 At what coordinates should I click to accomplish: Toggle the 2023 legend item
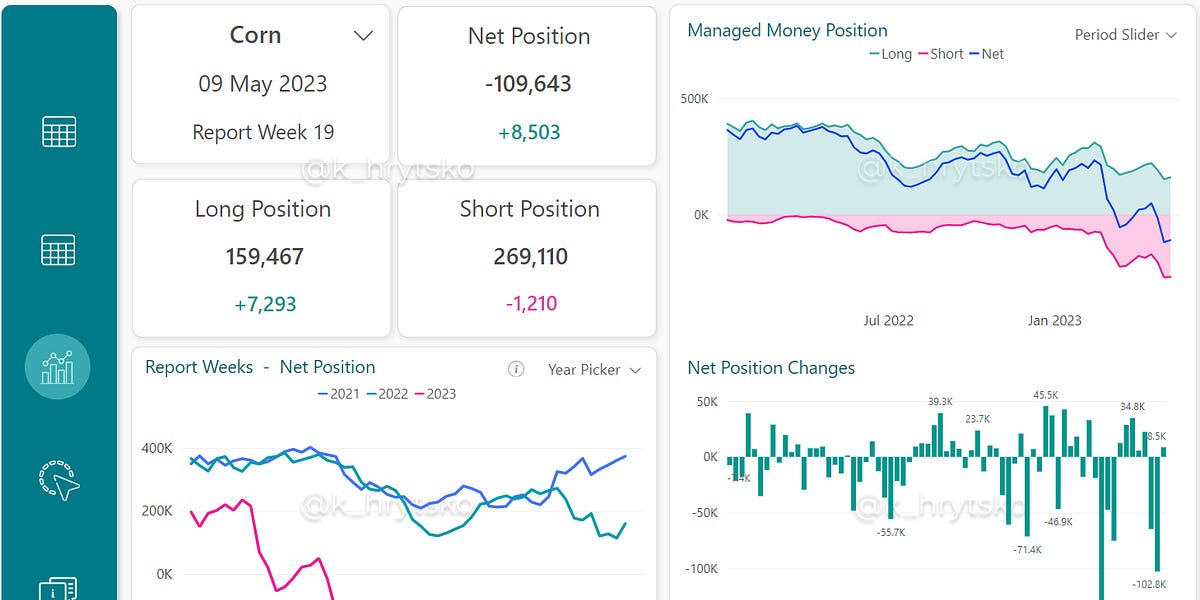tap(443, 394)
